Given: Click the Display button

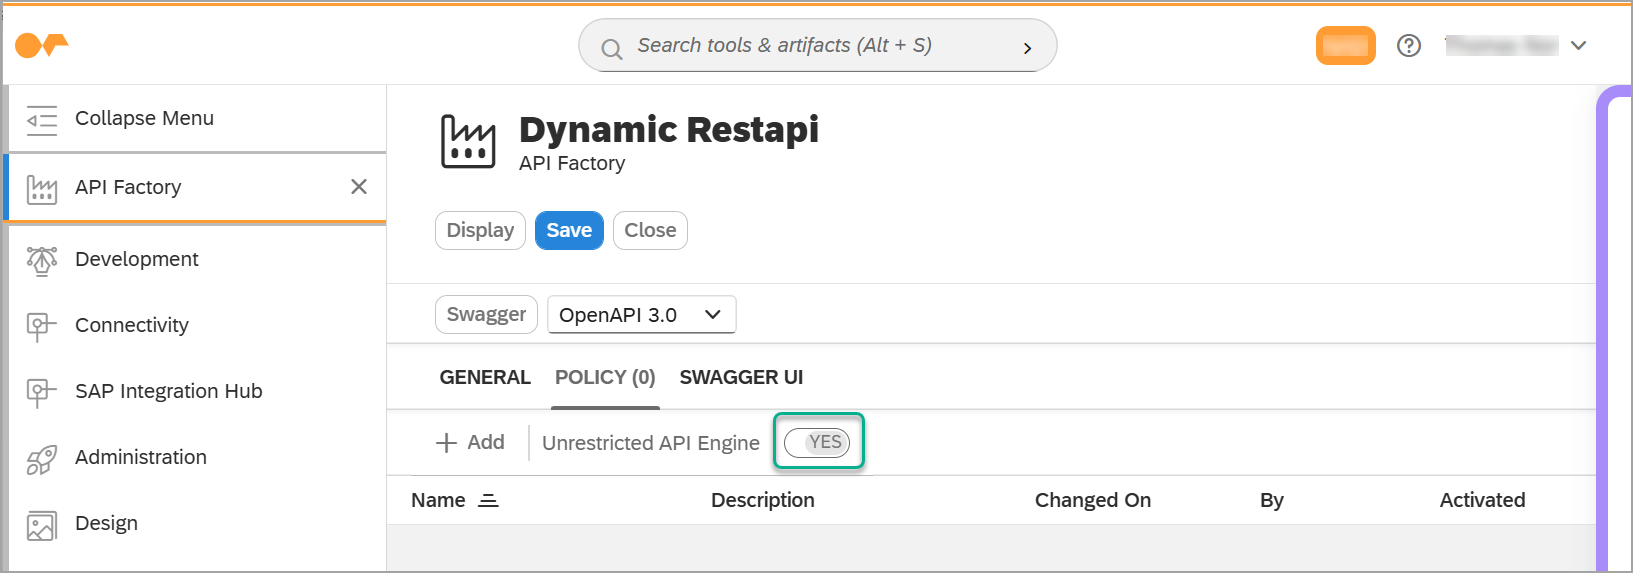Looking at the screenshot, I should click(x=480, y=230).
